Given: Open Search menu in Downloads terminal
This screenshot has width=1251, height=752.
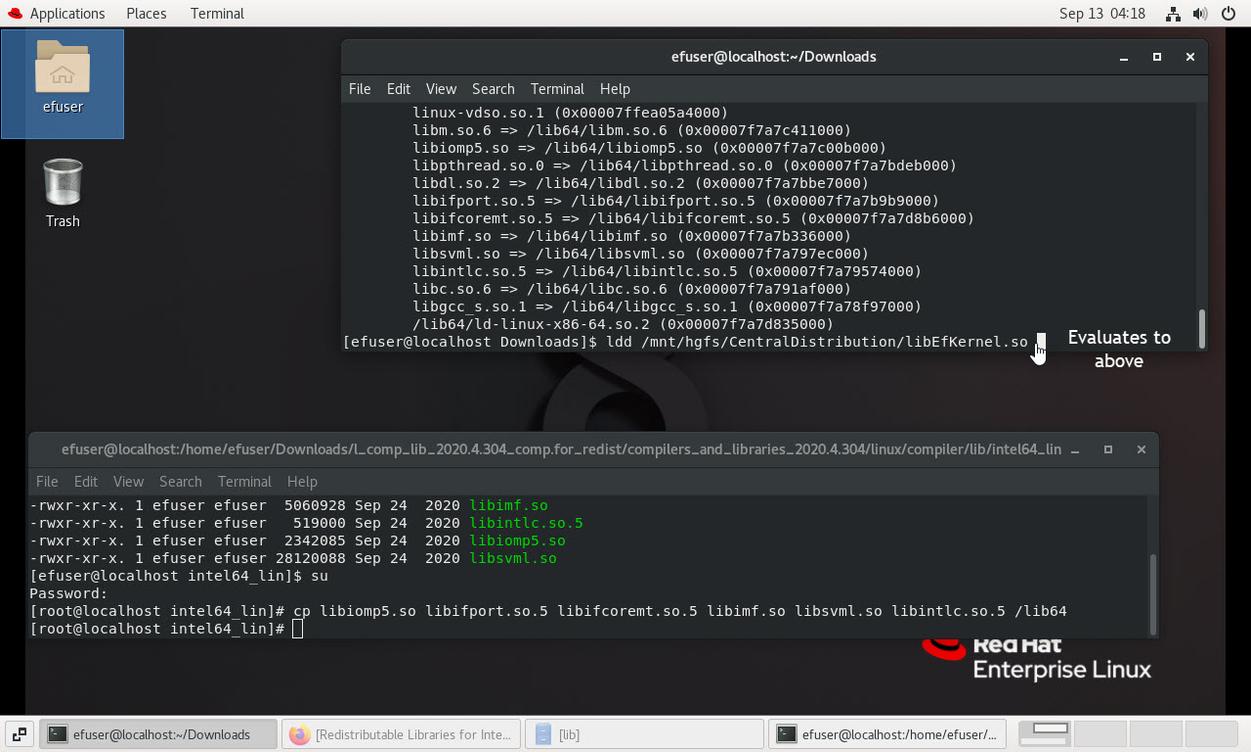Looking at the screenshot, I should click(x=493, y=89).
